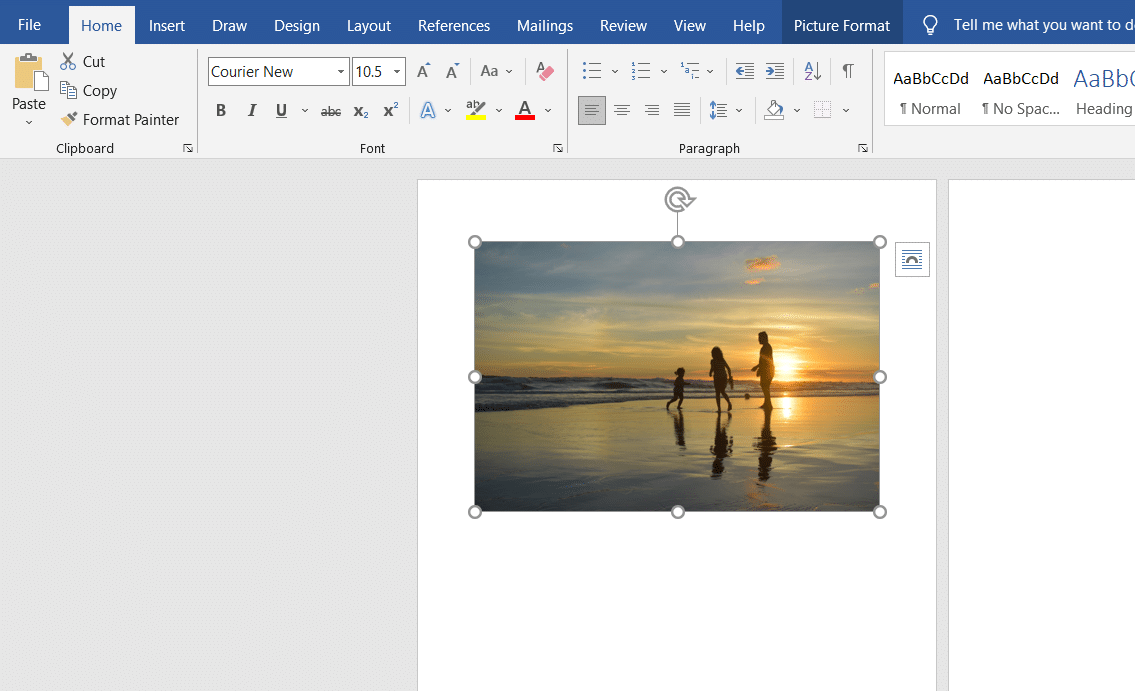The image size is (1135, 691).
Task: Apply the No Spacing style
Action: (1021, 93)
